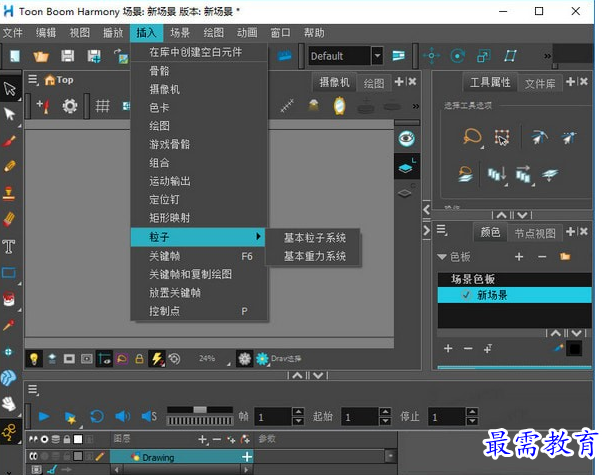Switch to the 文件库 tab
Screen dimensions: 607x475
[x=540, y=84]
